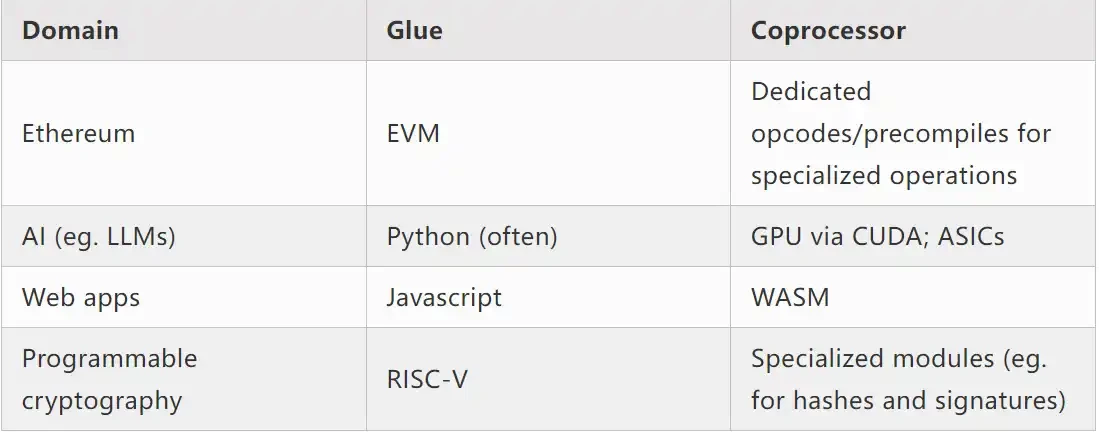The image size is (1099, 433).
Task: Select the Programmable cryptography cell
Action: [x=109, y=379]
